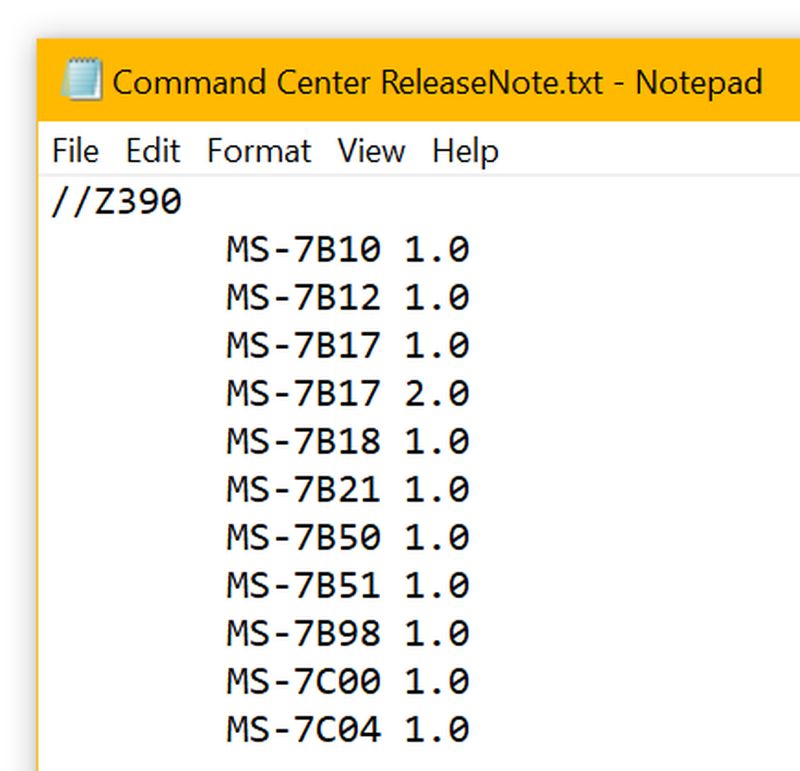Place cursor on MS-7B12 1.0 line
Image resolution: width=800 pixels, height=771 pixels.
[x=348, y=297]
